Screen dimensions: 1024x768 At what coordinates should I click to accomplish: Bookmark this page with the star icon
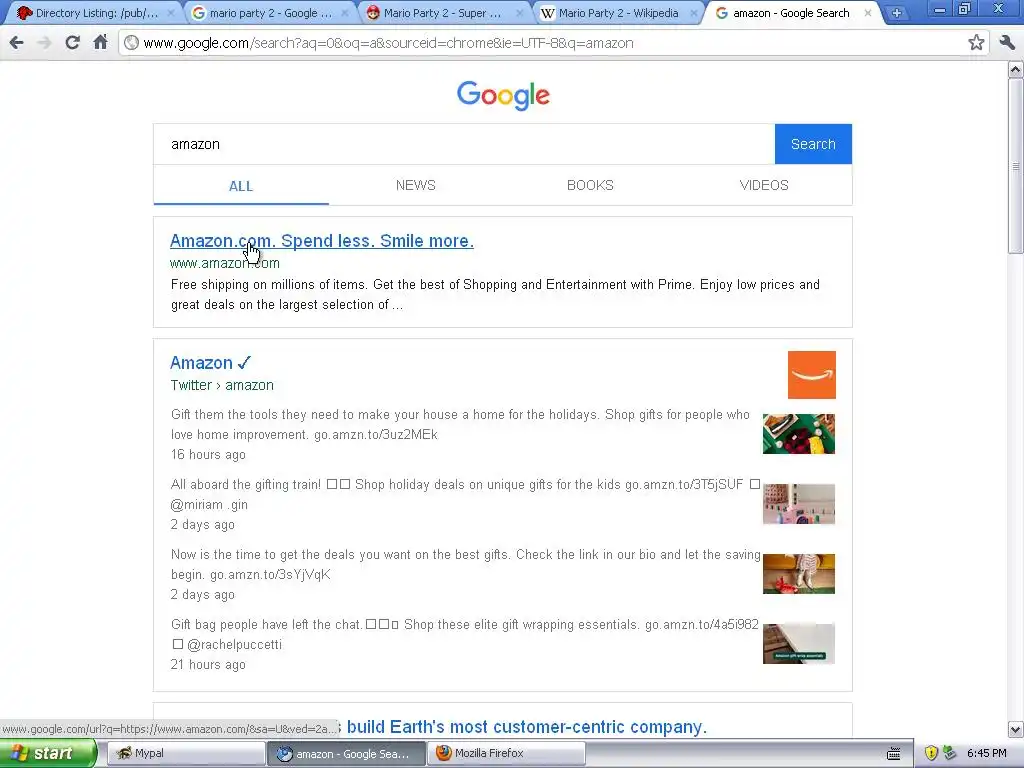[x=976, y=43]
